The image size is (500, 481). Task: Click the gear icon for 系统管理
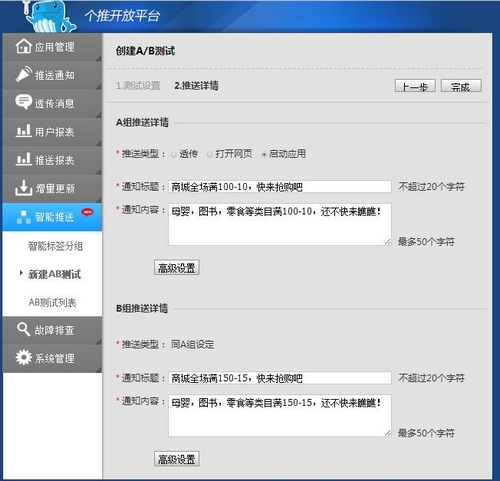pyautogui.click(x=23, y=357)
